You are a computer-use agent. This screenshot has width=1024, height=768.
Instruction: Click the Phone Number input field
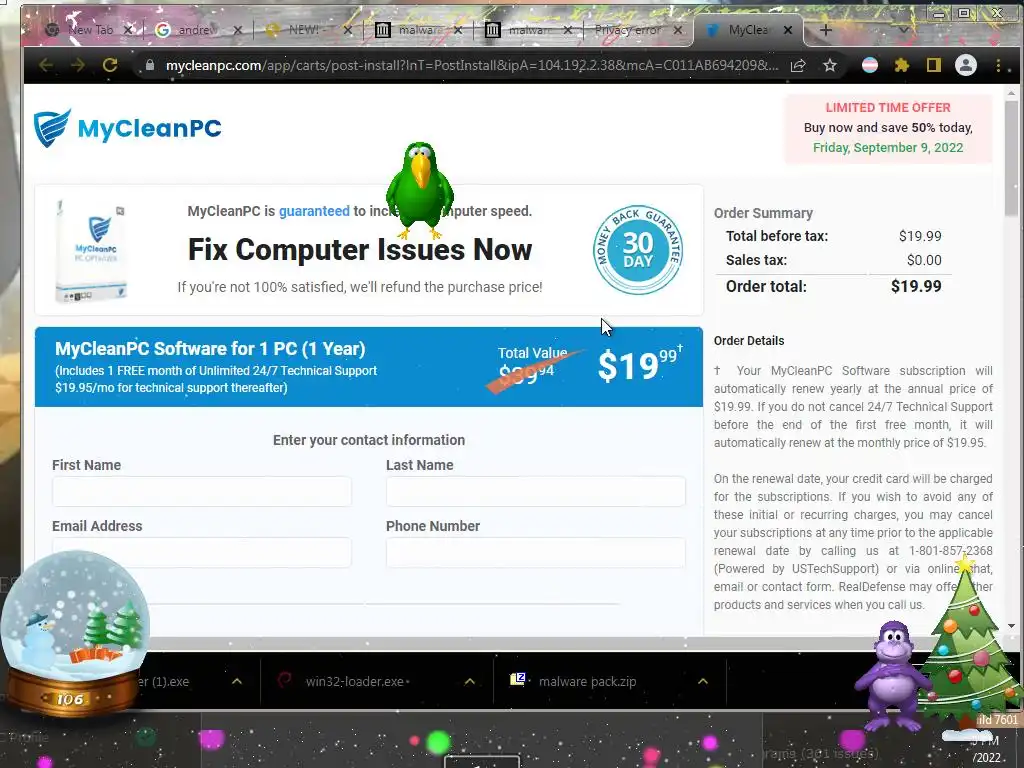tap(536, 552)
